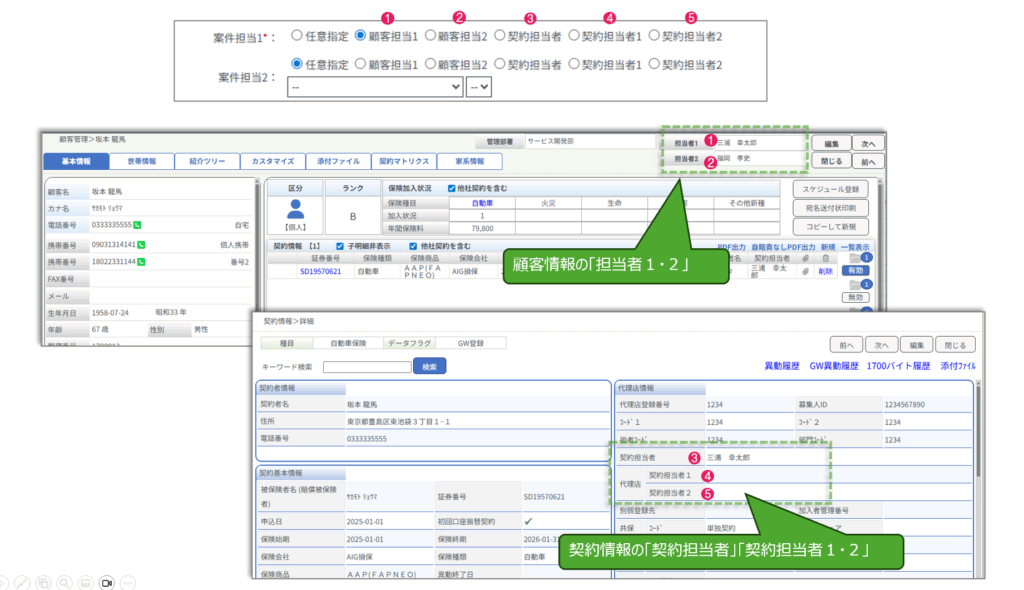Screen dimensions: 1024x590
Task: Click the blue individual person icon
Action: pos(295,209)
